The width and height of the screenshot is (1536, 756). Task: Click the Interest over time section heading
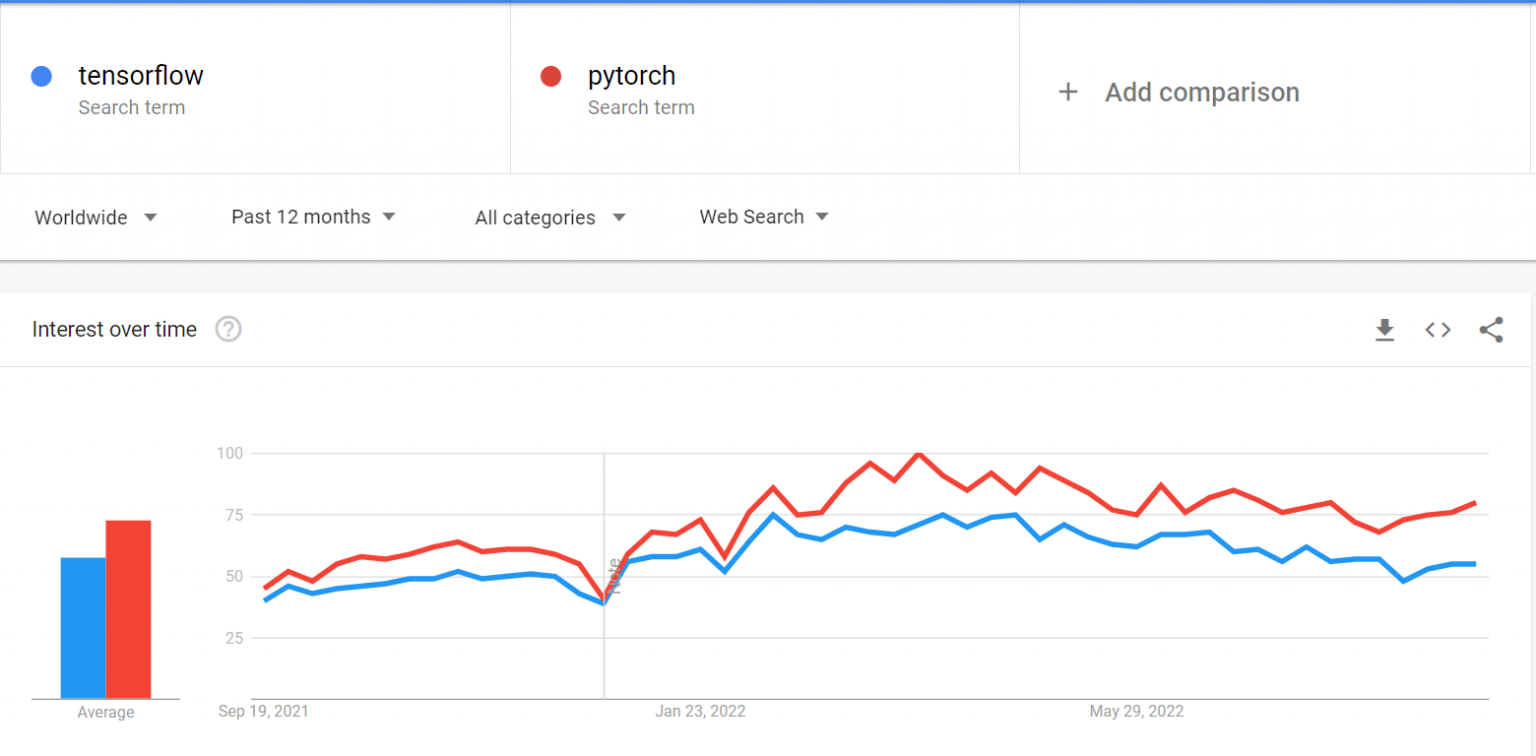pos(113,329)
